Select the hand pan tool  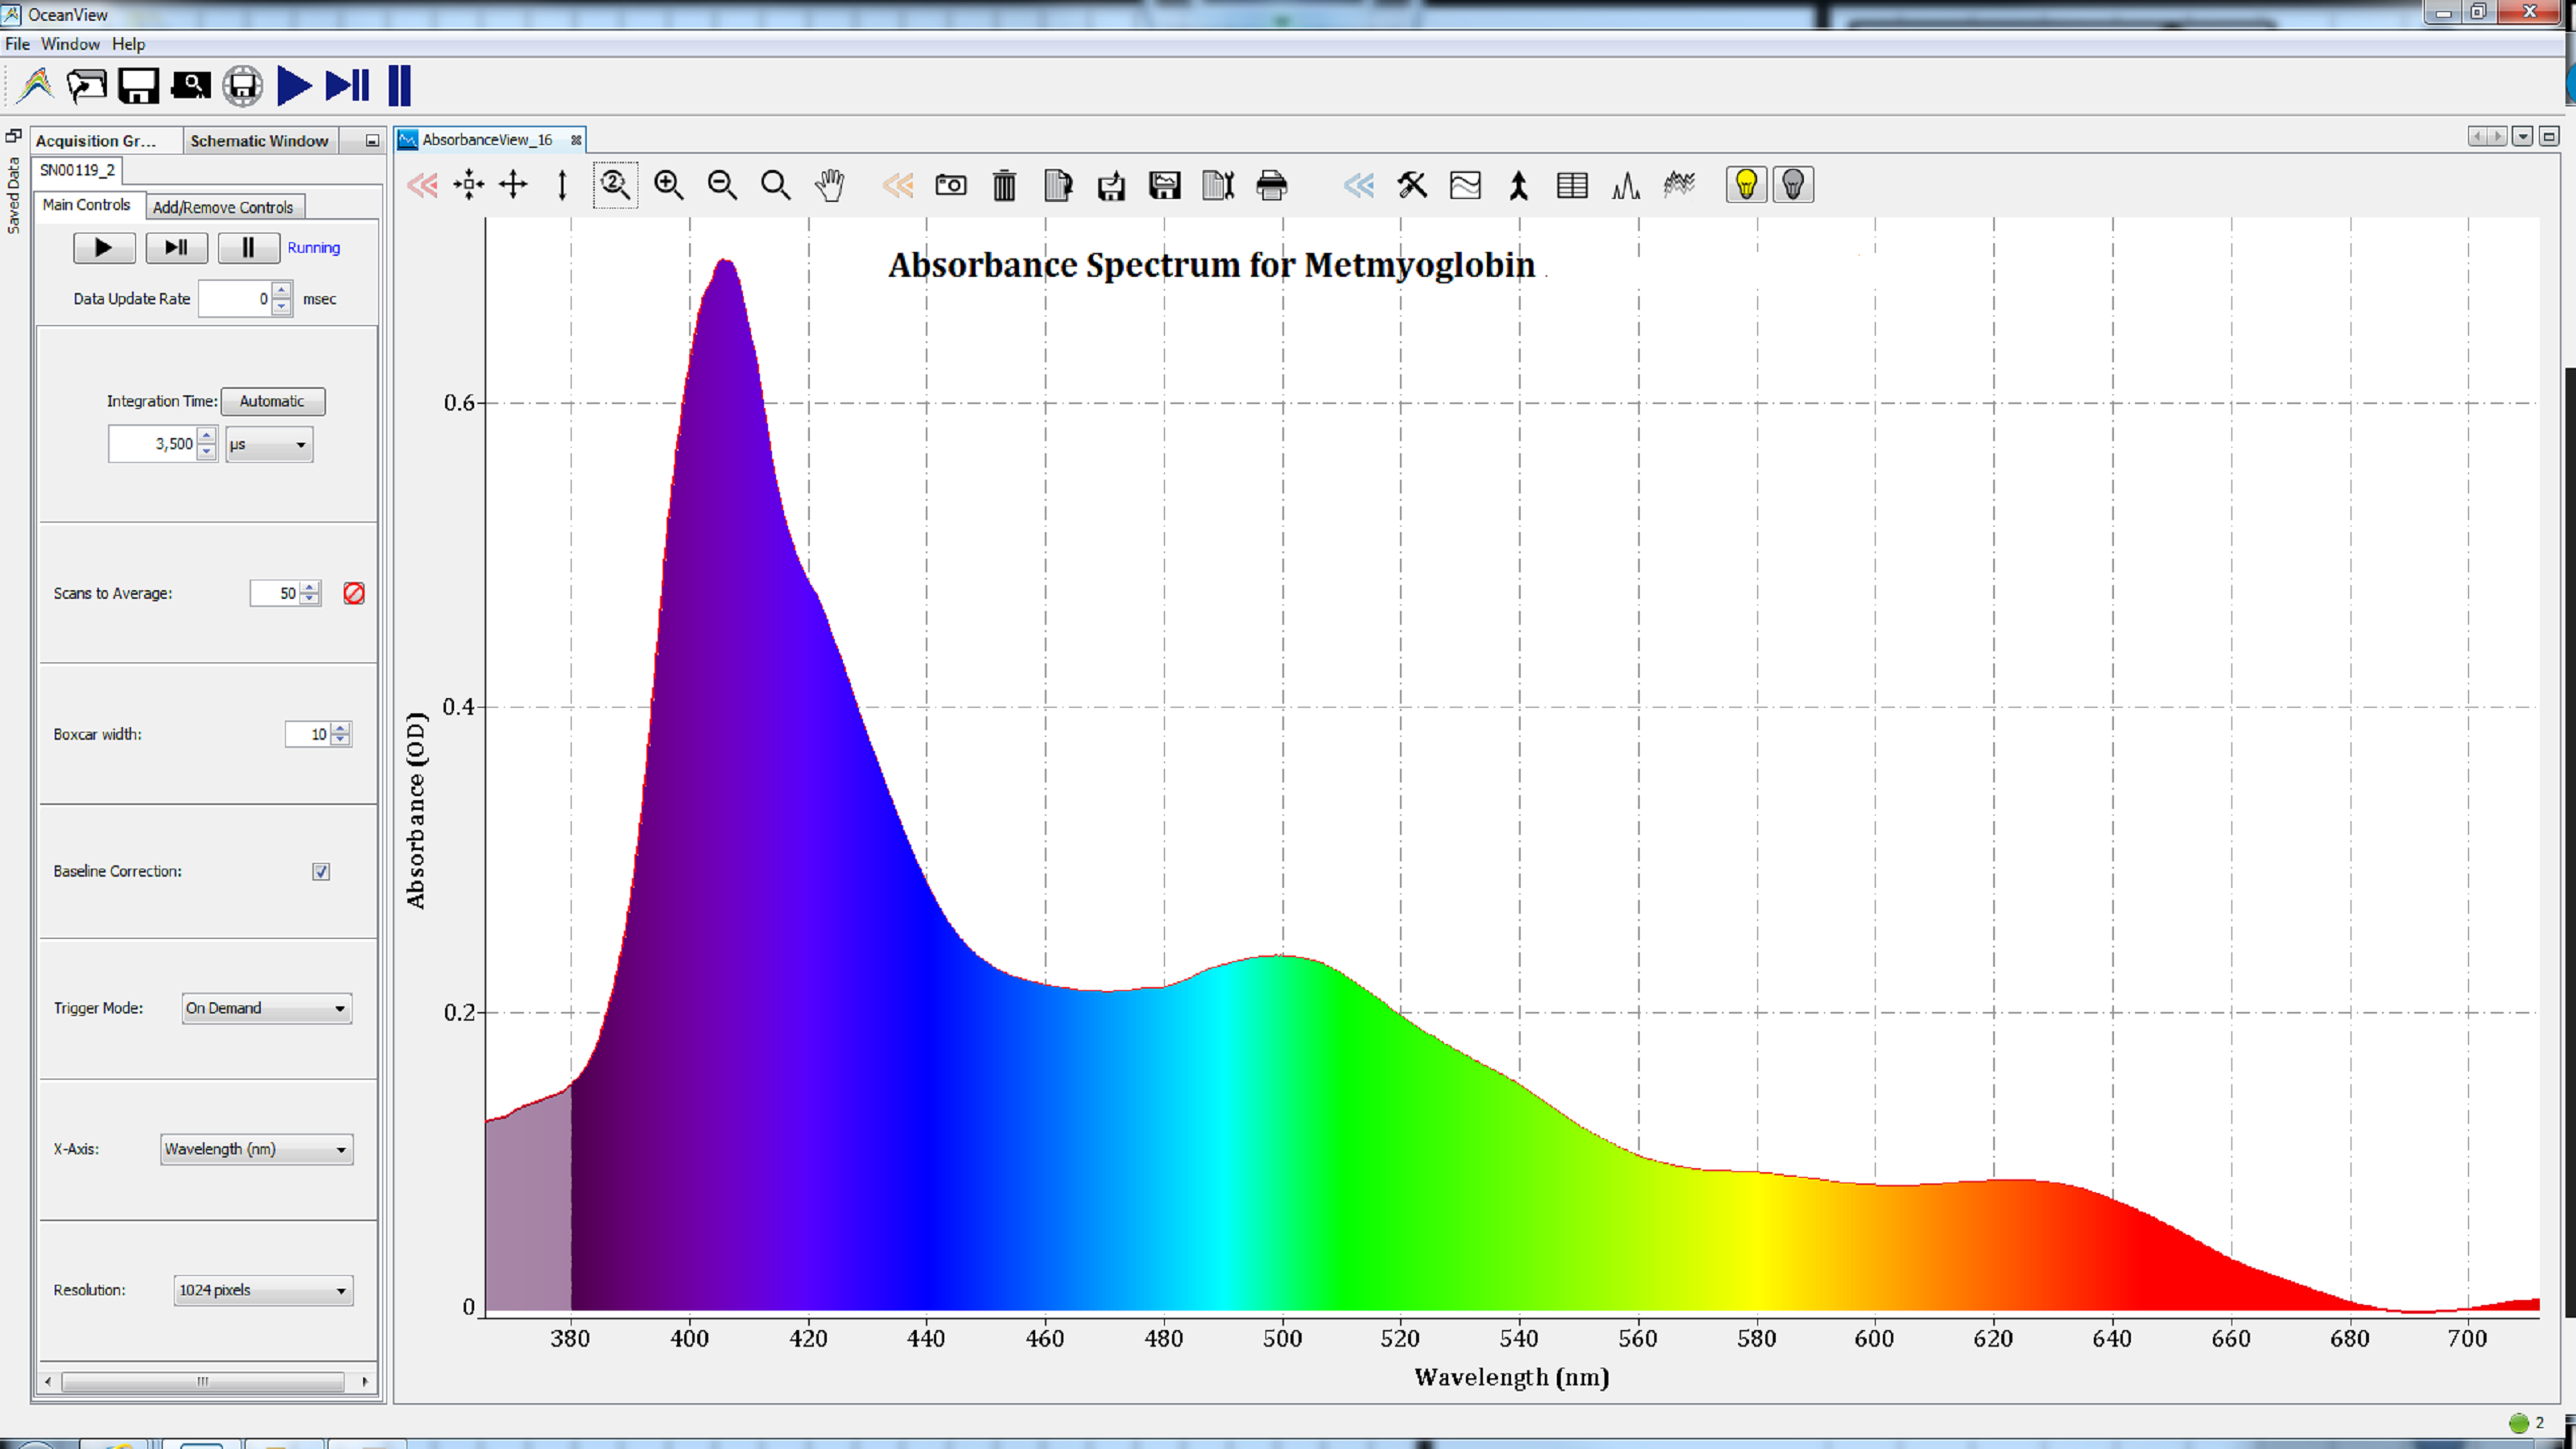pyautogui.click(x=829, y=185)
